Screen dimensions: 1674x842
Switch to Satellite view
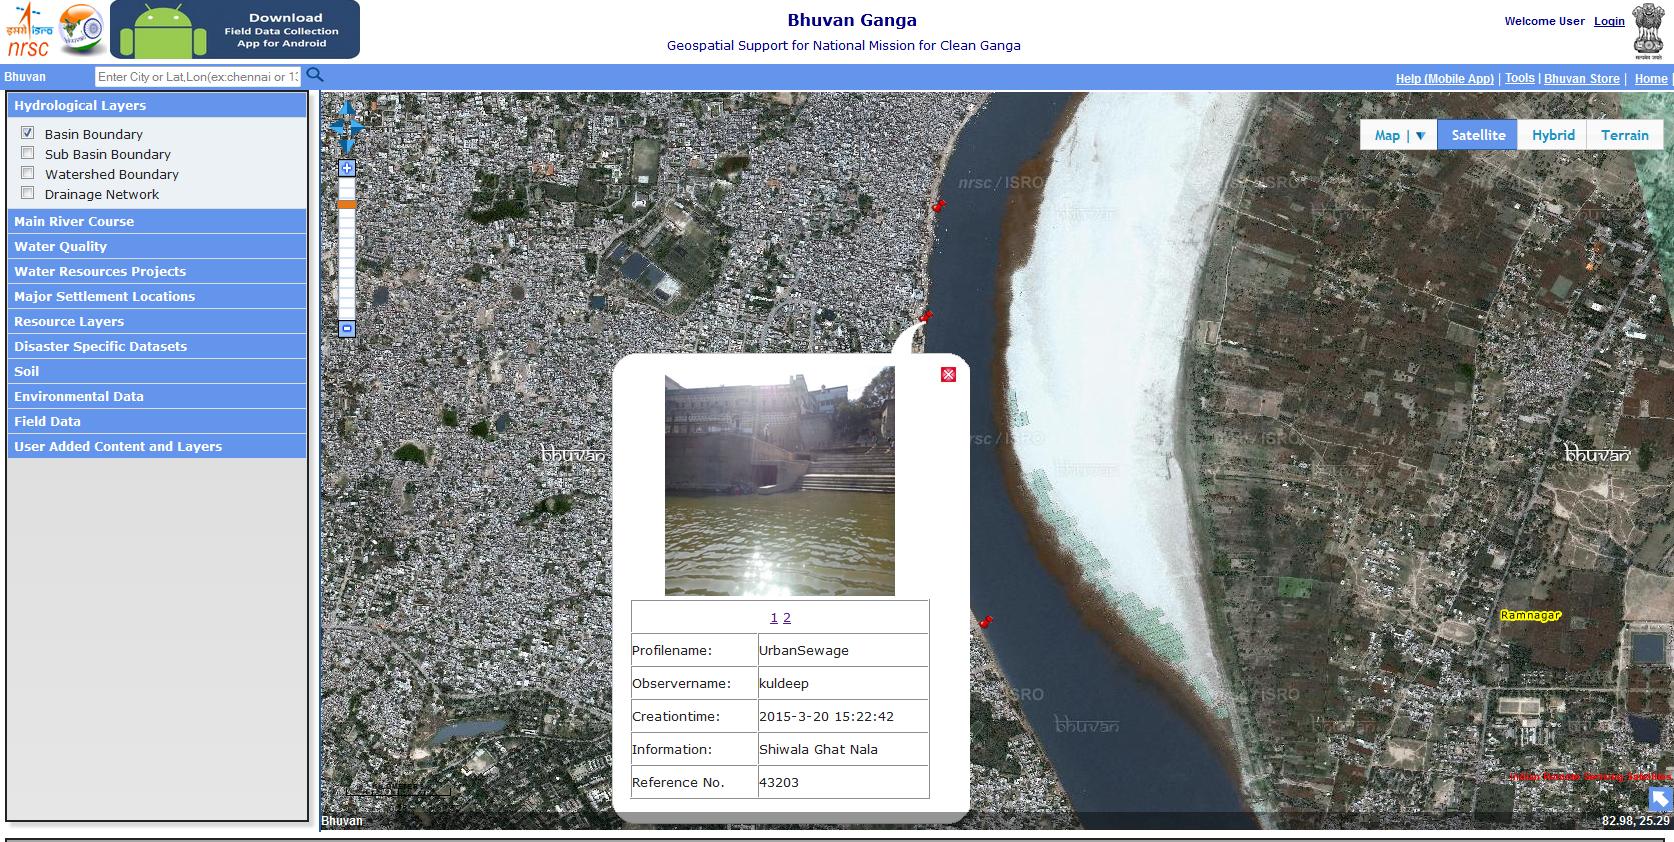pos(1478,135)
